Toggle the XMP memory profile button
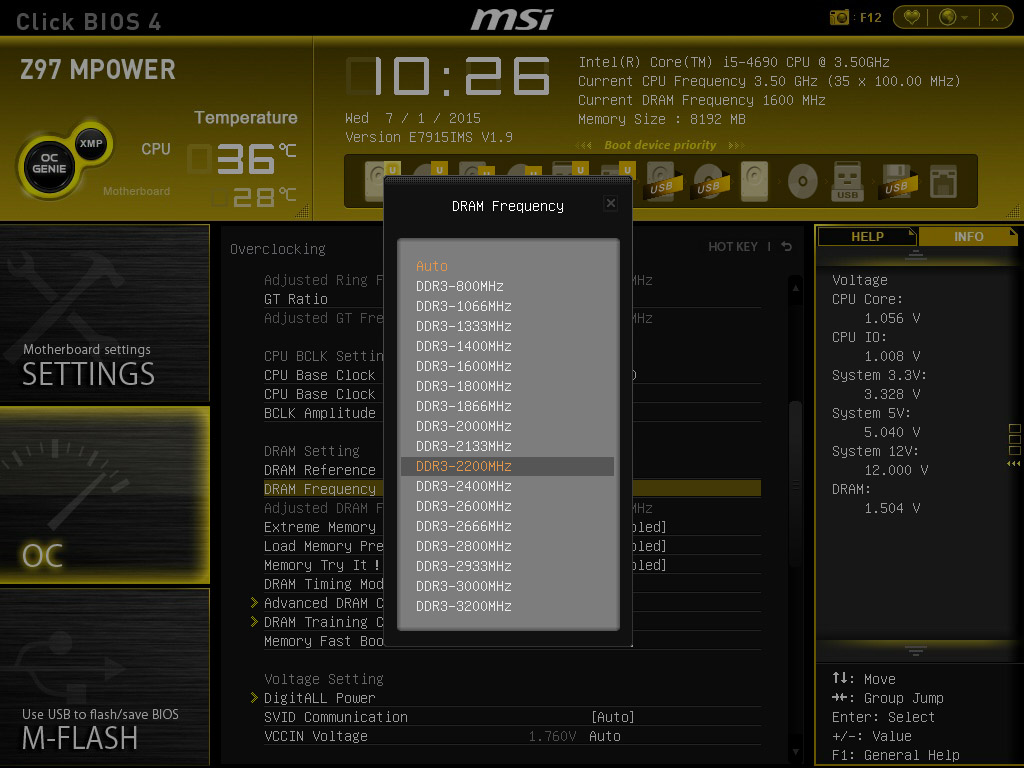 91,143
